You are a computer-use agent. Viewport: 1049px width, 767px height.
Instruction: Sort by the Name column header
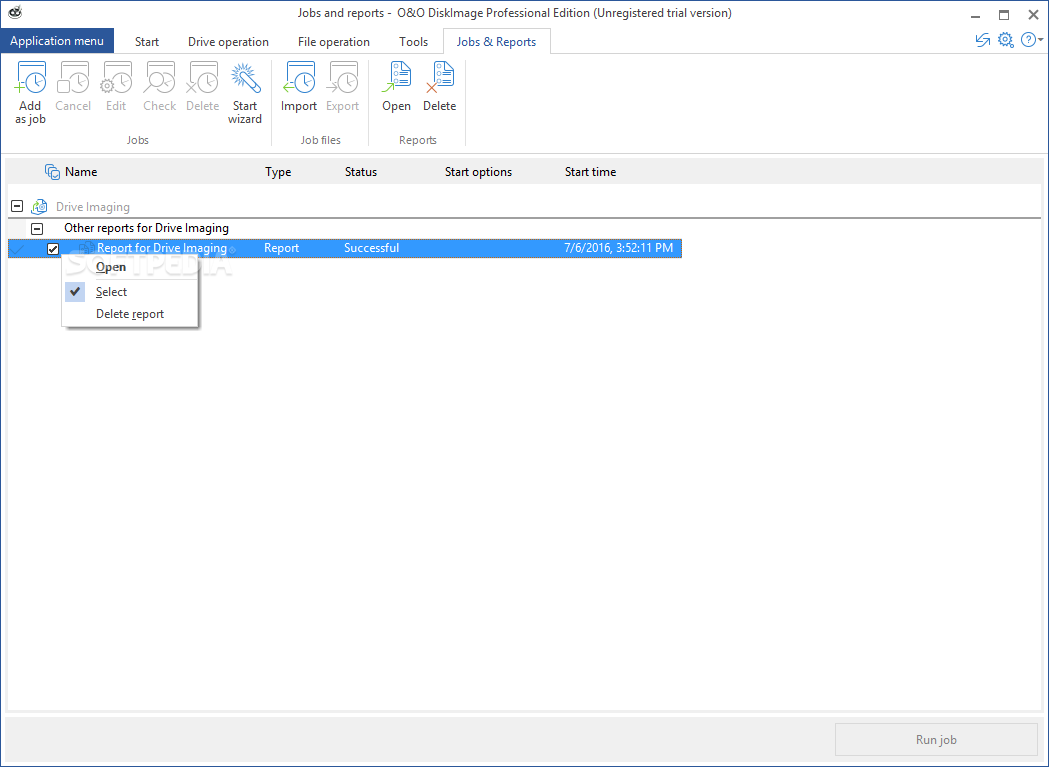tap(81, 172)
